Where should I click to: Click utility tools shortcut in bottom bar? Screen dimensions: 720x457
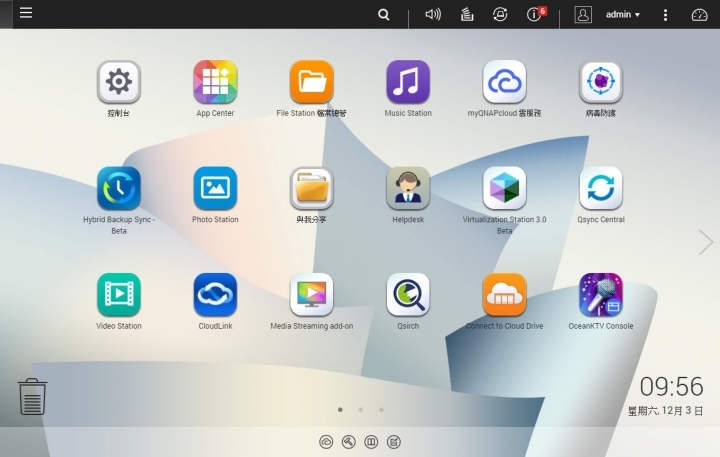click(349, 442)
